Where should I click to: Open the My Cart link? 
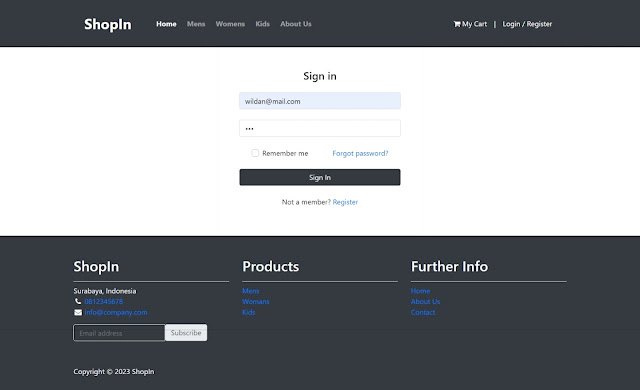coord(470,24)
